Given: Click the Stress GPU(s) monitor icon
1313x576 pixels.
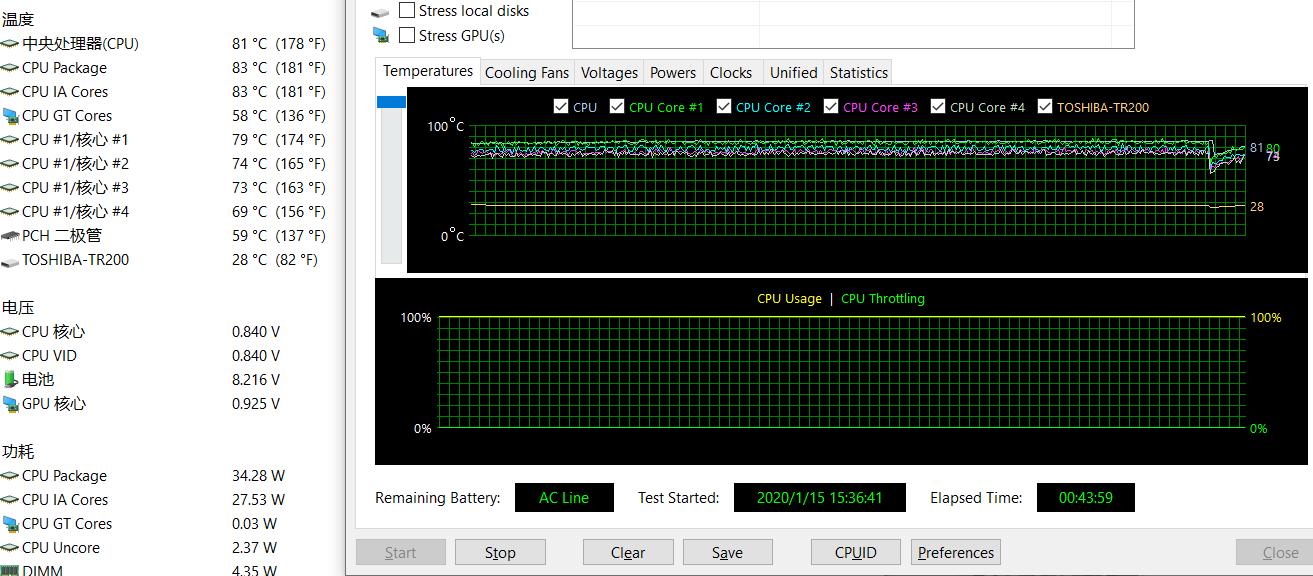Looking at the screenshot, I should [381, 36].
